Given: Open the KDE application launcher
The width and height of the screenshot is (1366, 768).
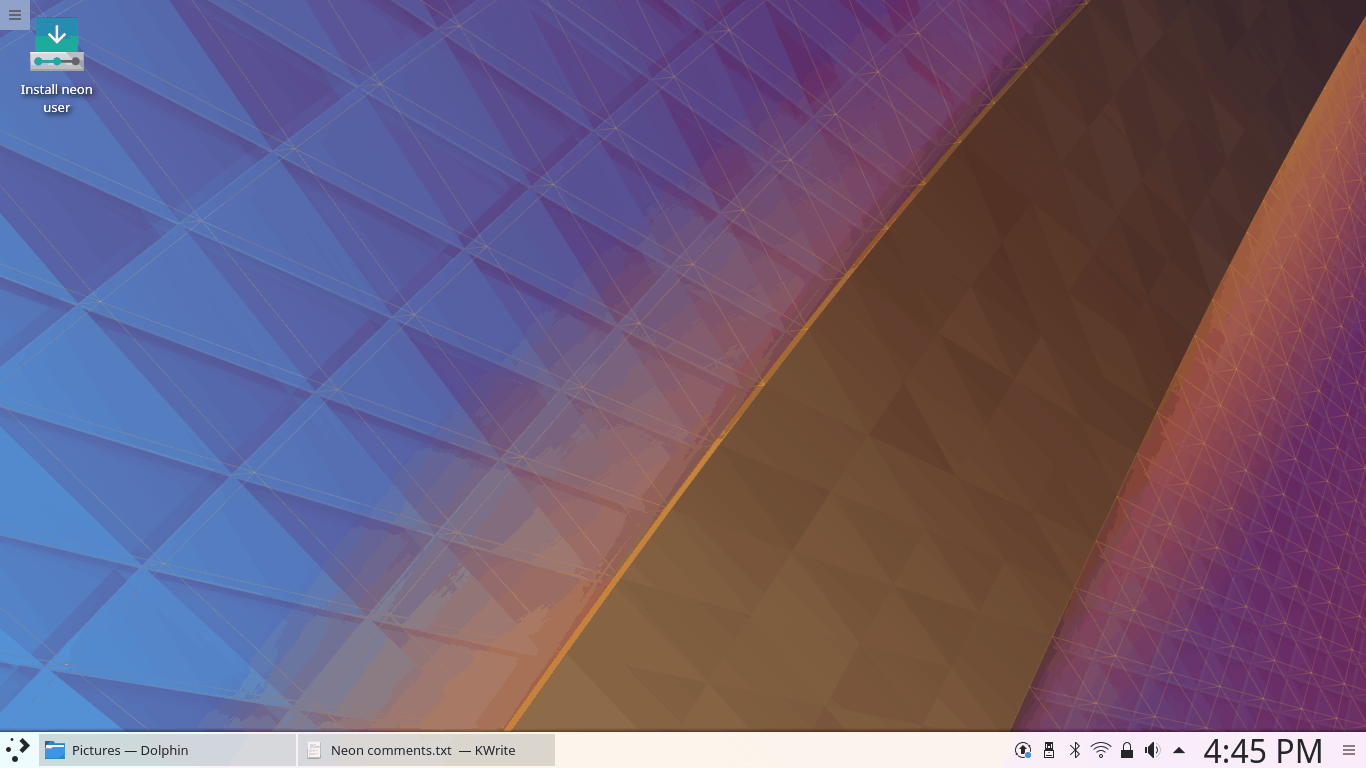Looking at the screenshot, I should tap(18, 750).
